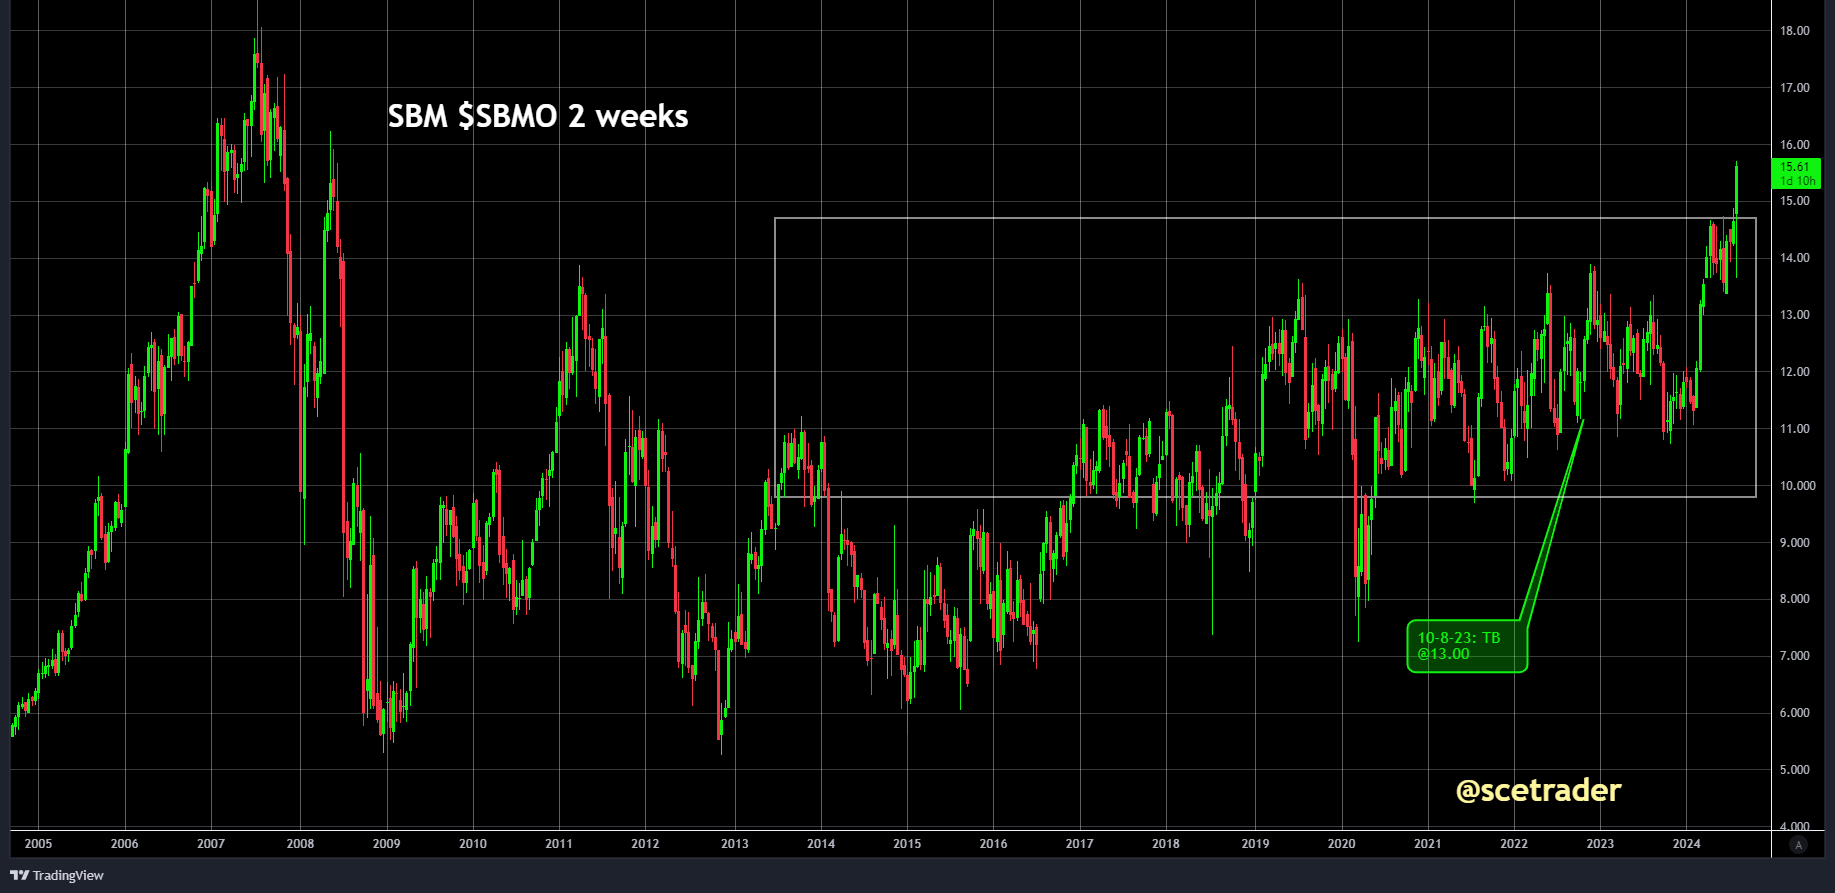Click the 2022 label on time axis

pos(1514,844)
